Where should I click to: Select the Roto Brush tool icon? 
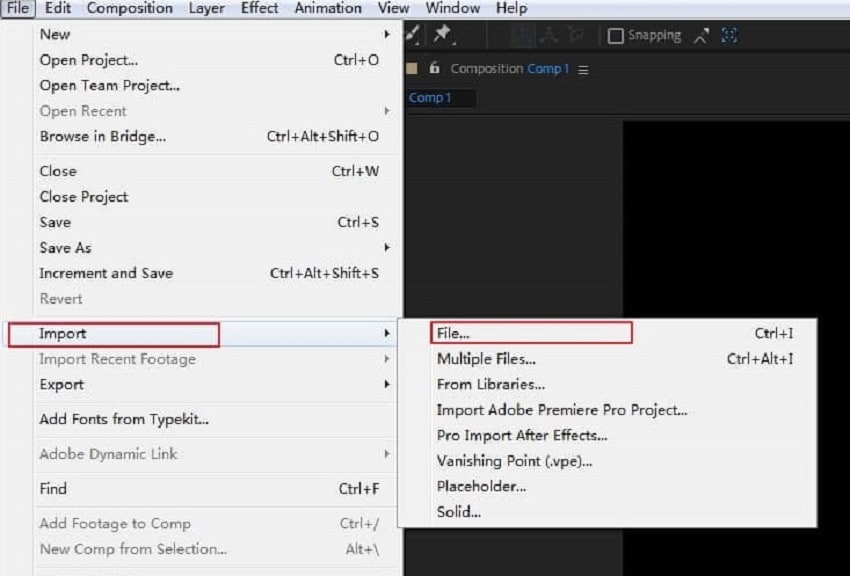pyautogui.click(x=412, y=35)
